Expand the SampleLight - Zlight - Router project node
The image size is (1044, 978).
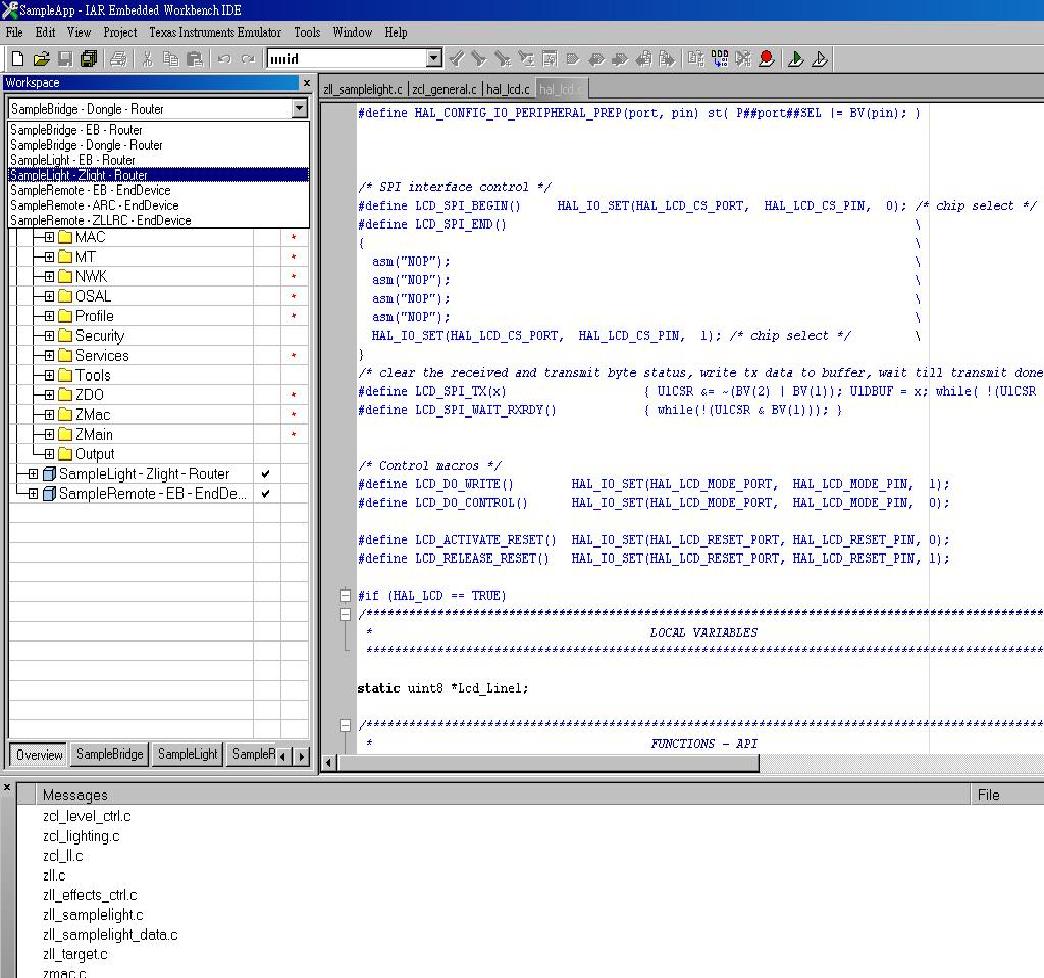pyautogui.click(x=33, y=474)
